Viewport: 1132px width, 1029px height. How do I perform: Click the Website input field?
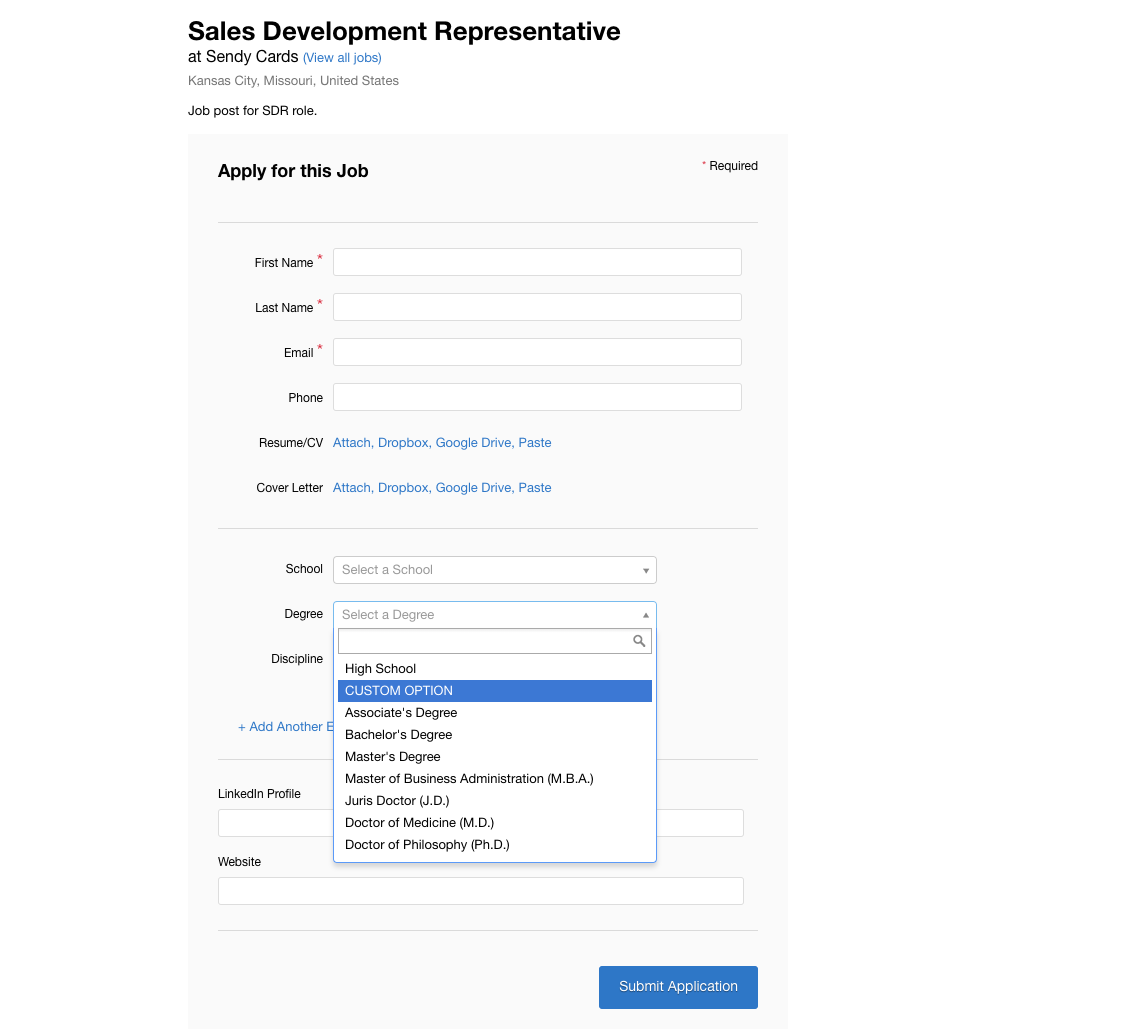[480, 891]
